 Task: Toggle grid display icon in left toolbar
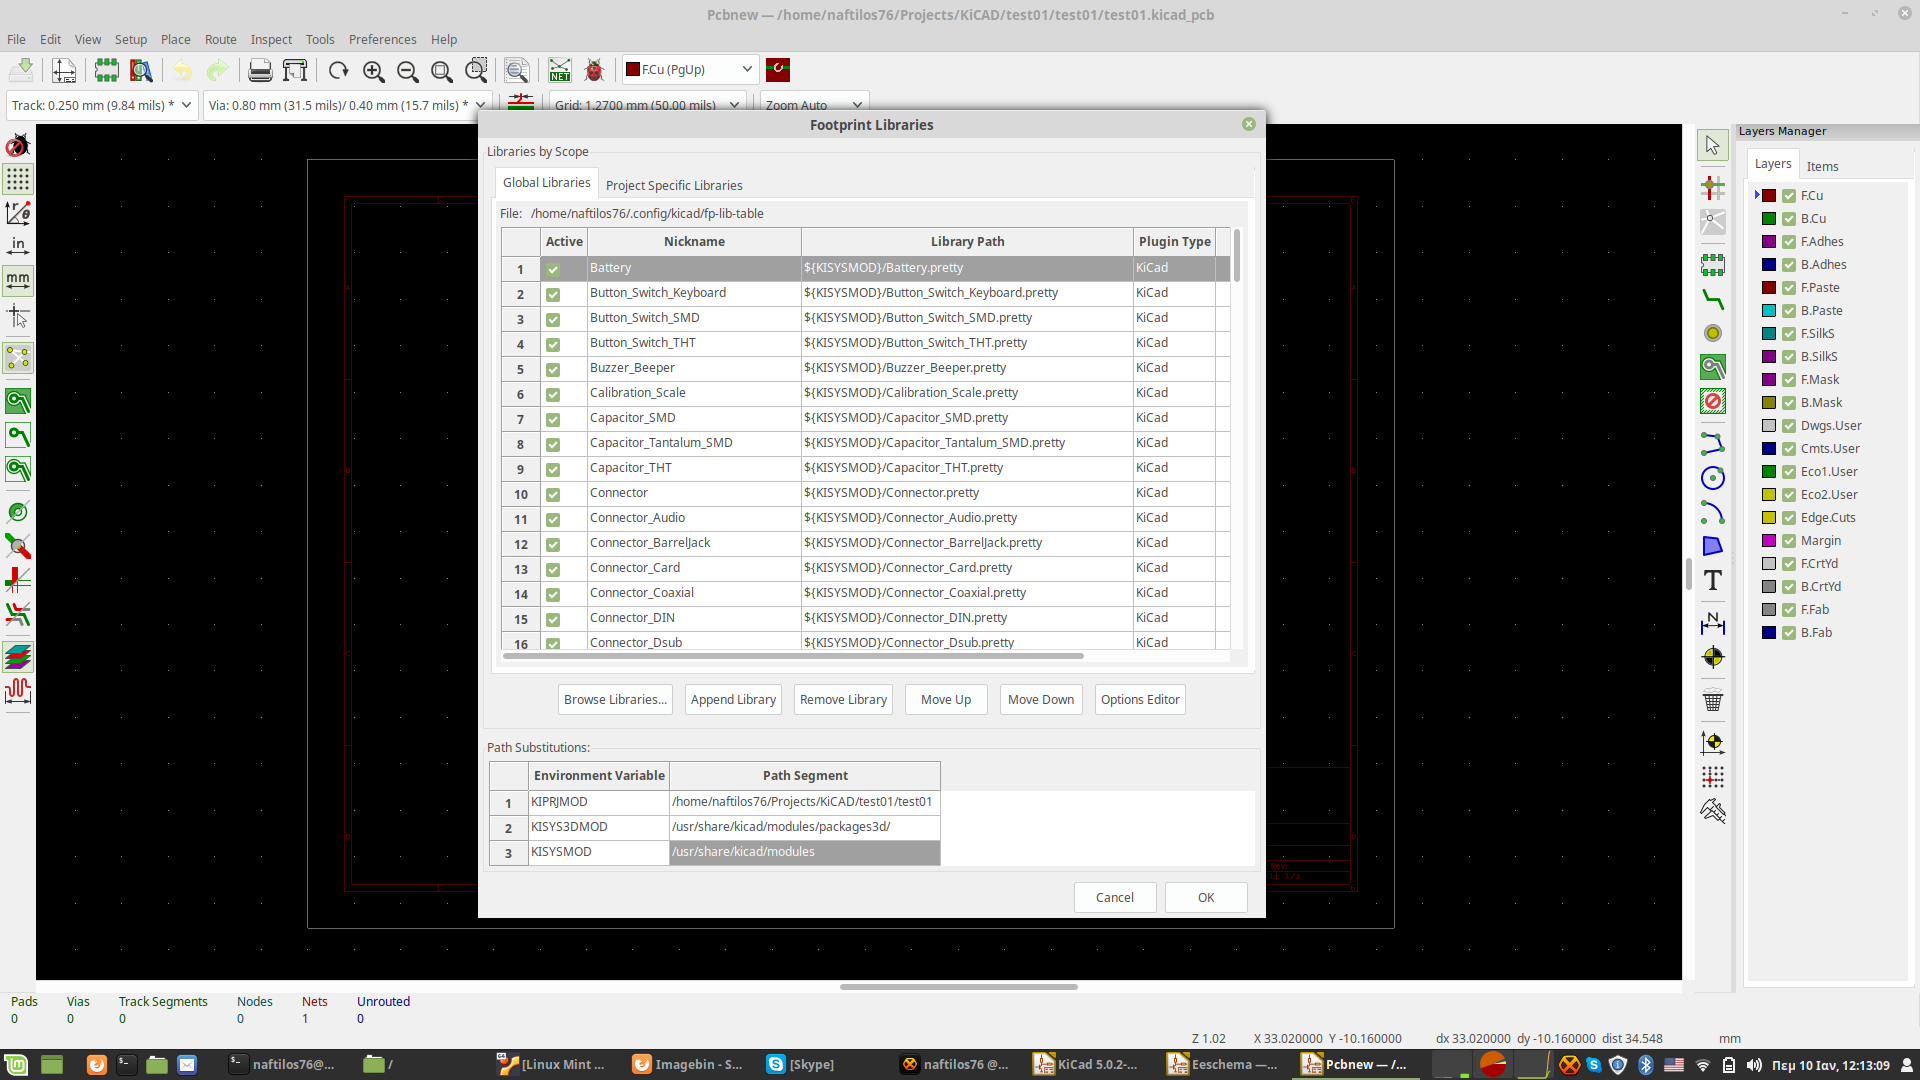point(18,179)
